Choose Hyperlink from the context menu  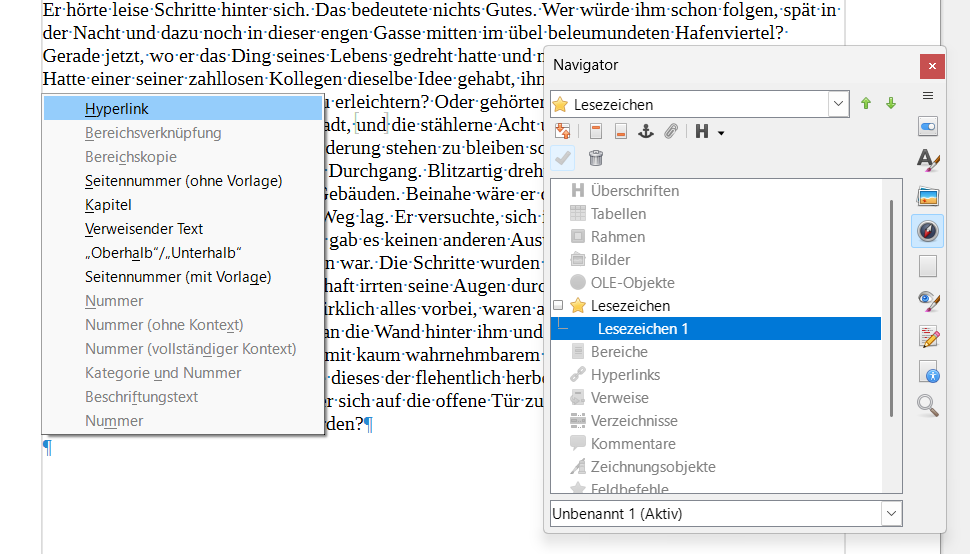pos(117,109)
